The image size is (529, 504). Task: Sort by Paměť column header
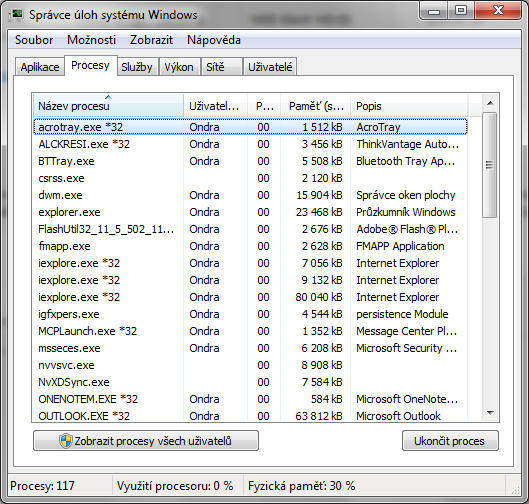316,106
